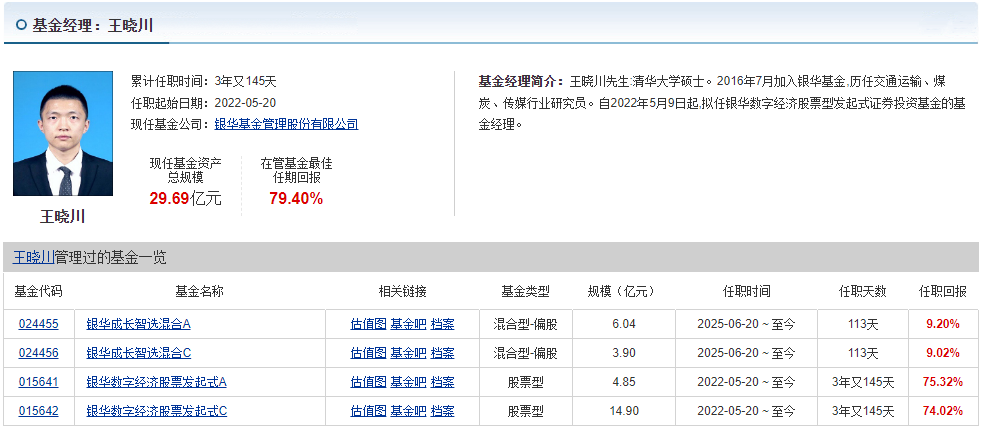Click the 基金名称 column header
The width and height of the screenshot is (982, 428).
[199, 291]
